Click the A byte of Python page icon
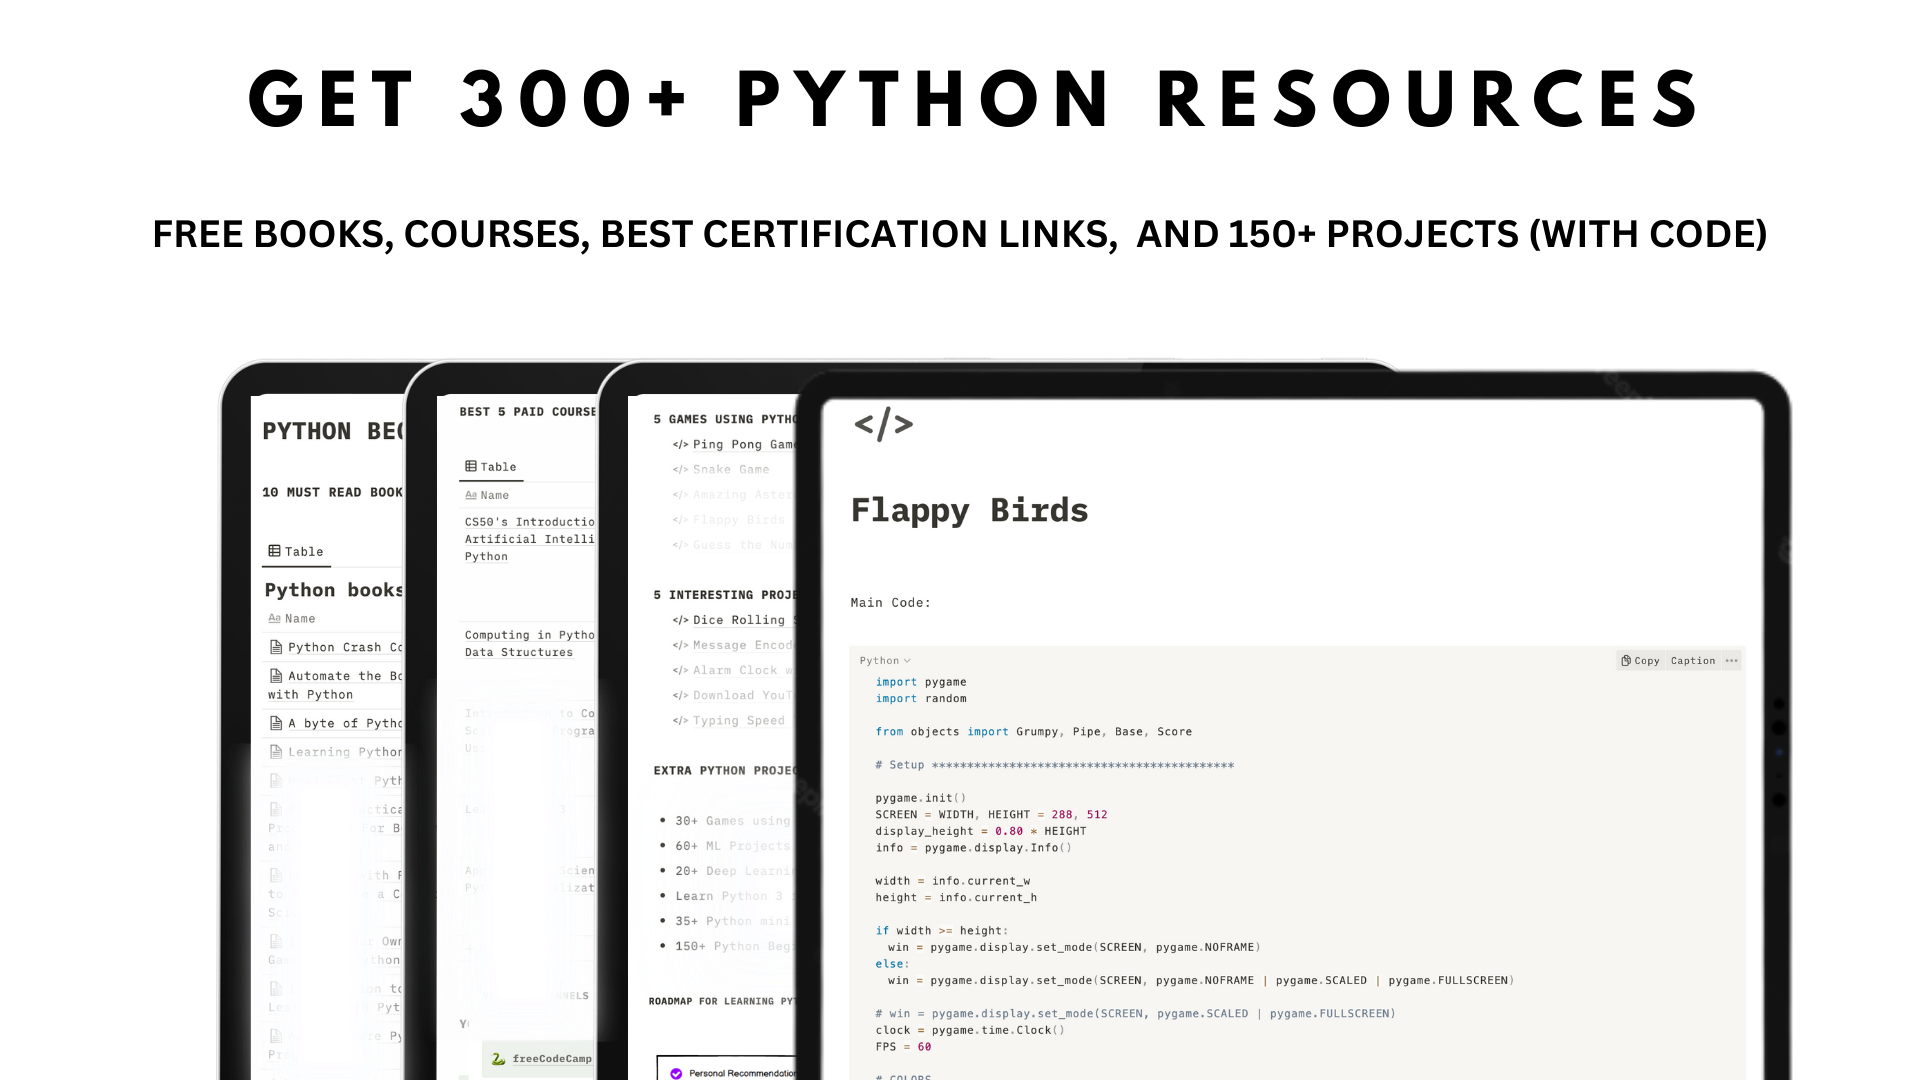Image resolution: width=1920 pixels, height=1080 pixels. (x=276, y=723)
